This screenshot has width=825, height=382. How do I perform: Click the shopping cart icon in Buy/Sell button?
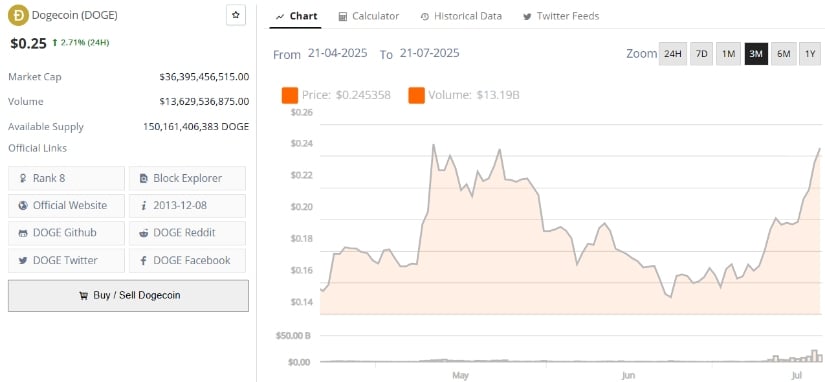coord(84,296)
